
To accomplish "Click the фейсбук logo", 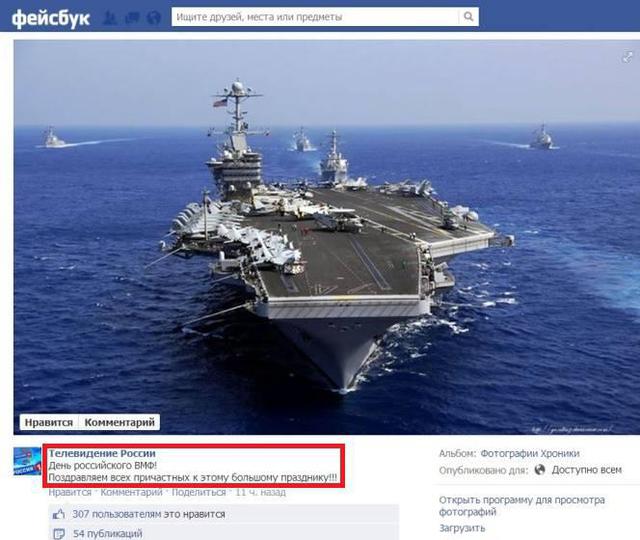I will 51,18.
